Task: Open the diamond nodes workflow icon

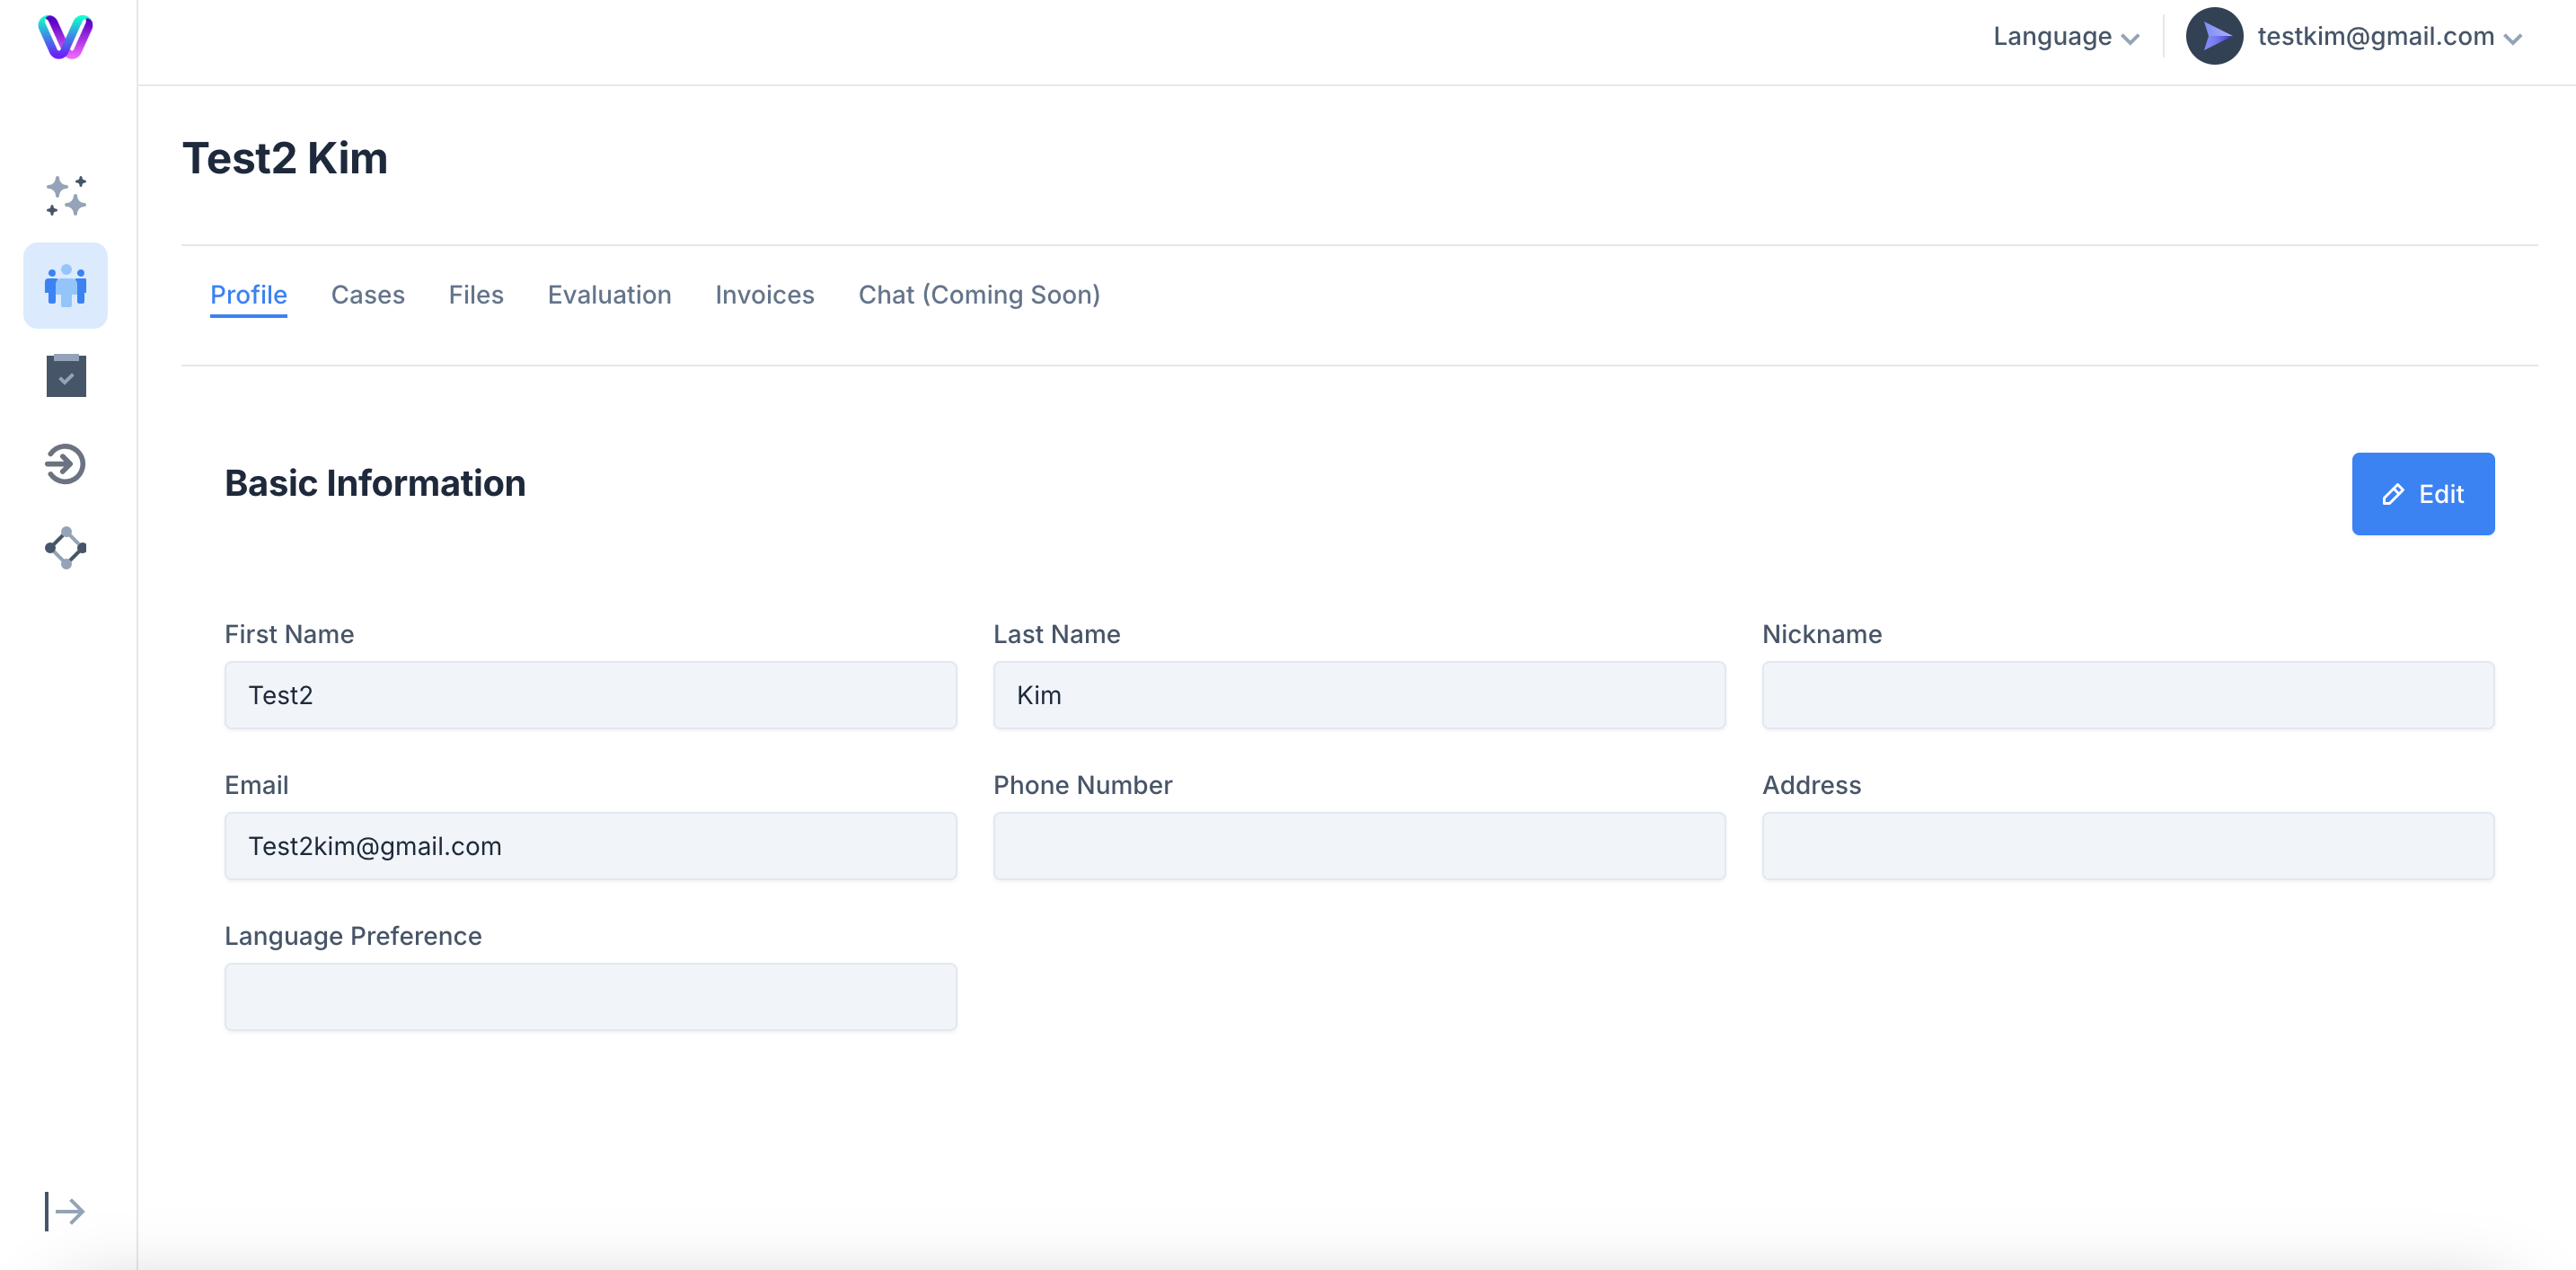Action: pos(66,548)
